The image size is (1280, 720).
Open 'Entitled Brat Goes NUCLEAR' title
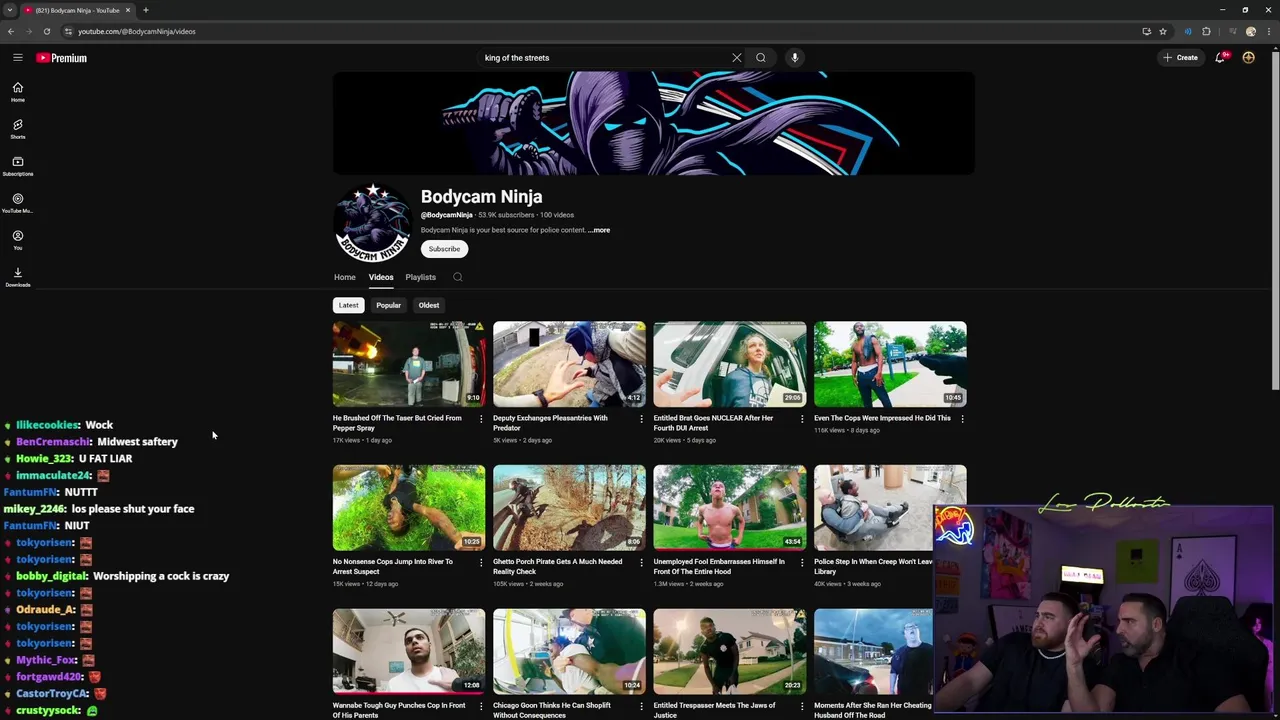713,423
